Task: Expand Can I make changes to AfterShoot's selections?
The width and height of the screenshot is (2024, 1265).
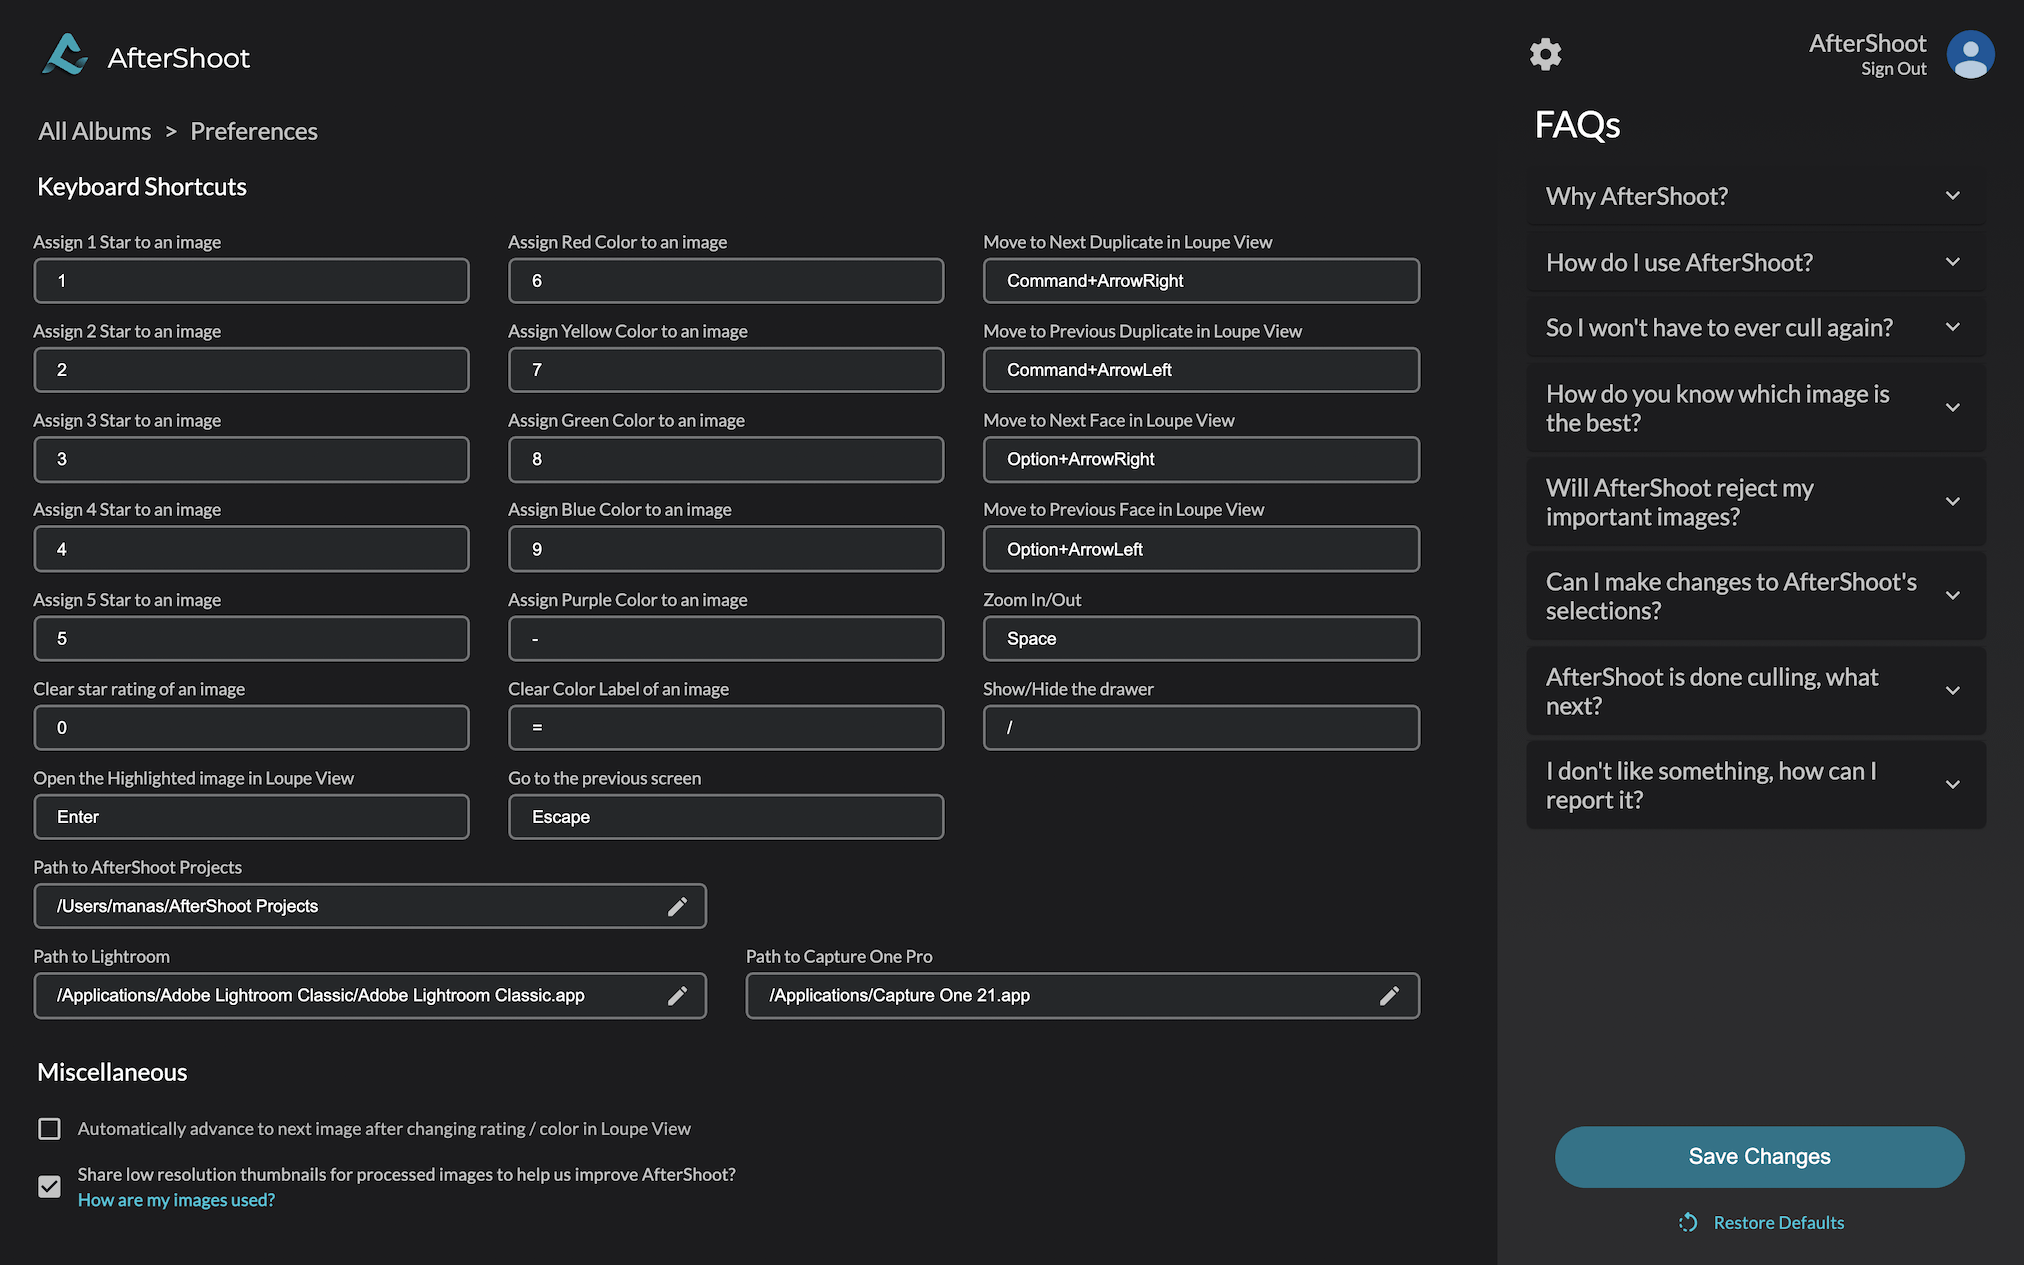Action: (1756, 596)
